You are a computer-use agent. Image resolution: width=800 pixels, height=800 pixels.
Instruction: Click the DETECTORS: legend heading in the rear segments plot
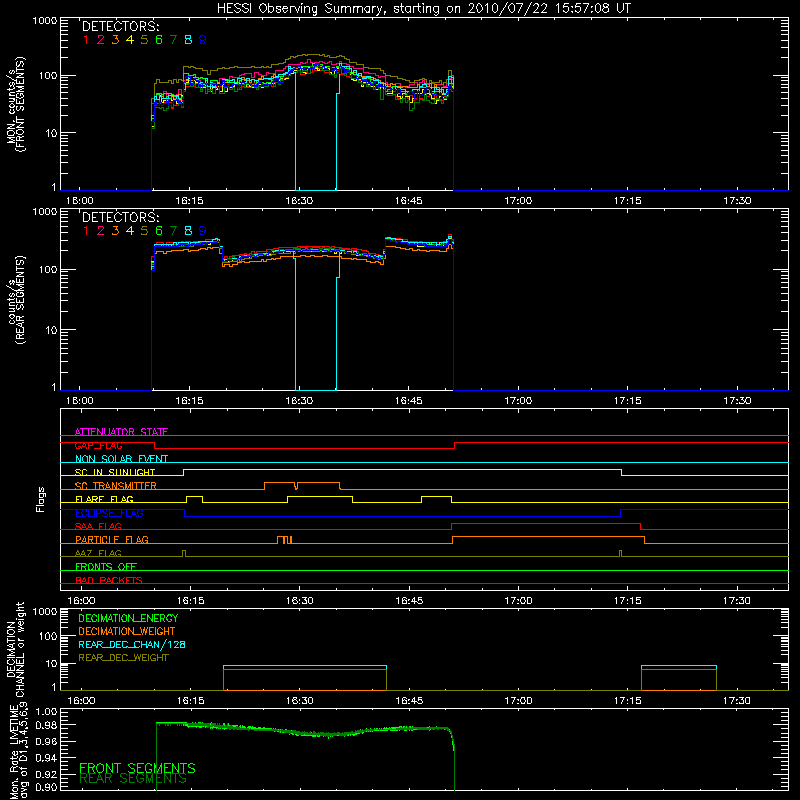pos(121,217)
